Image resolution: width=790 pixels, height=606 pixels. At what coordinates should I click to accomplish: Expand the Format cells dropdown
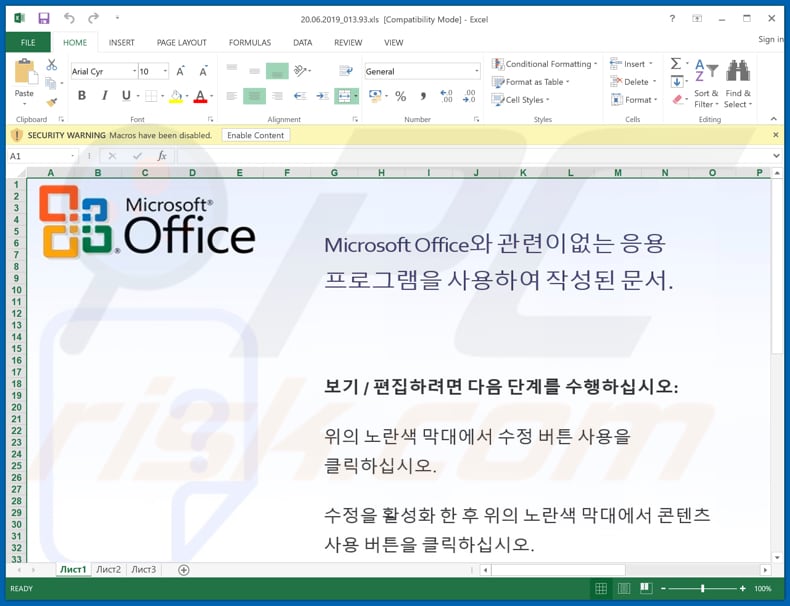[656, 100]
